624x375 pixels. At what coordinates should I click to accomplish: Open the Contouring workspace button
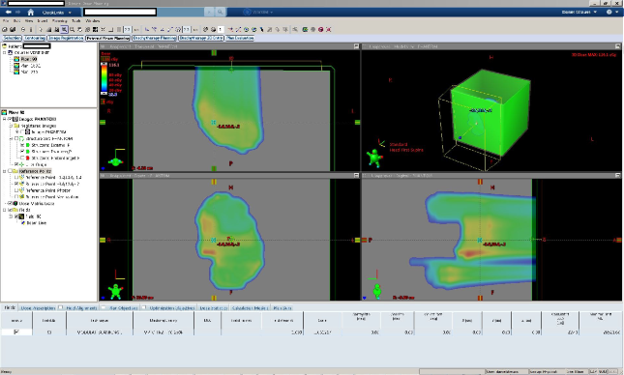pos(34,38)
